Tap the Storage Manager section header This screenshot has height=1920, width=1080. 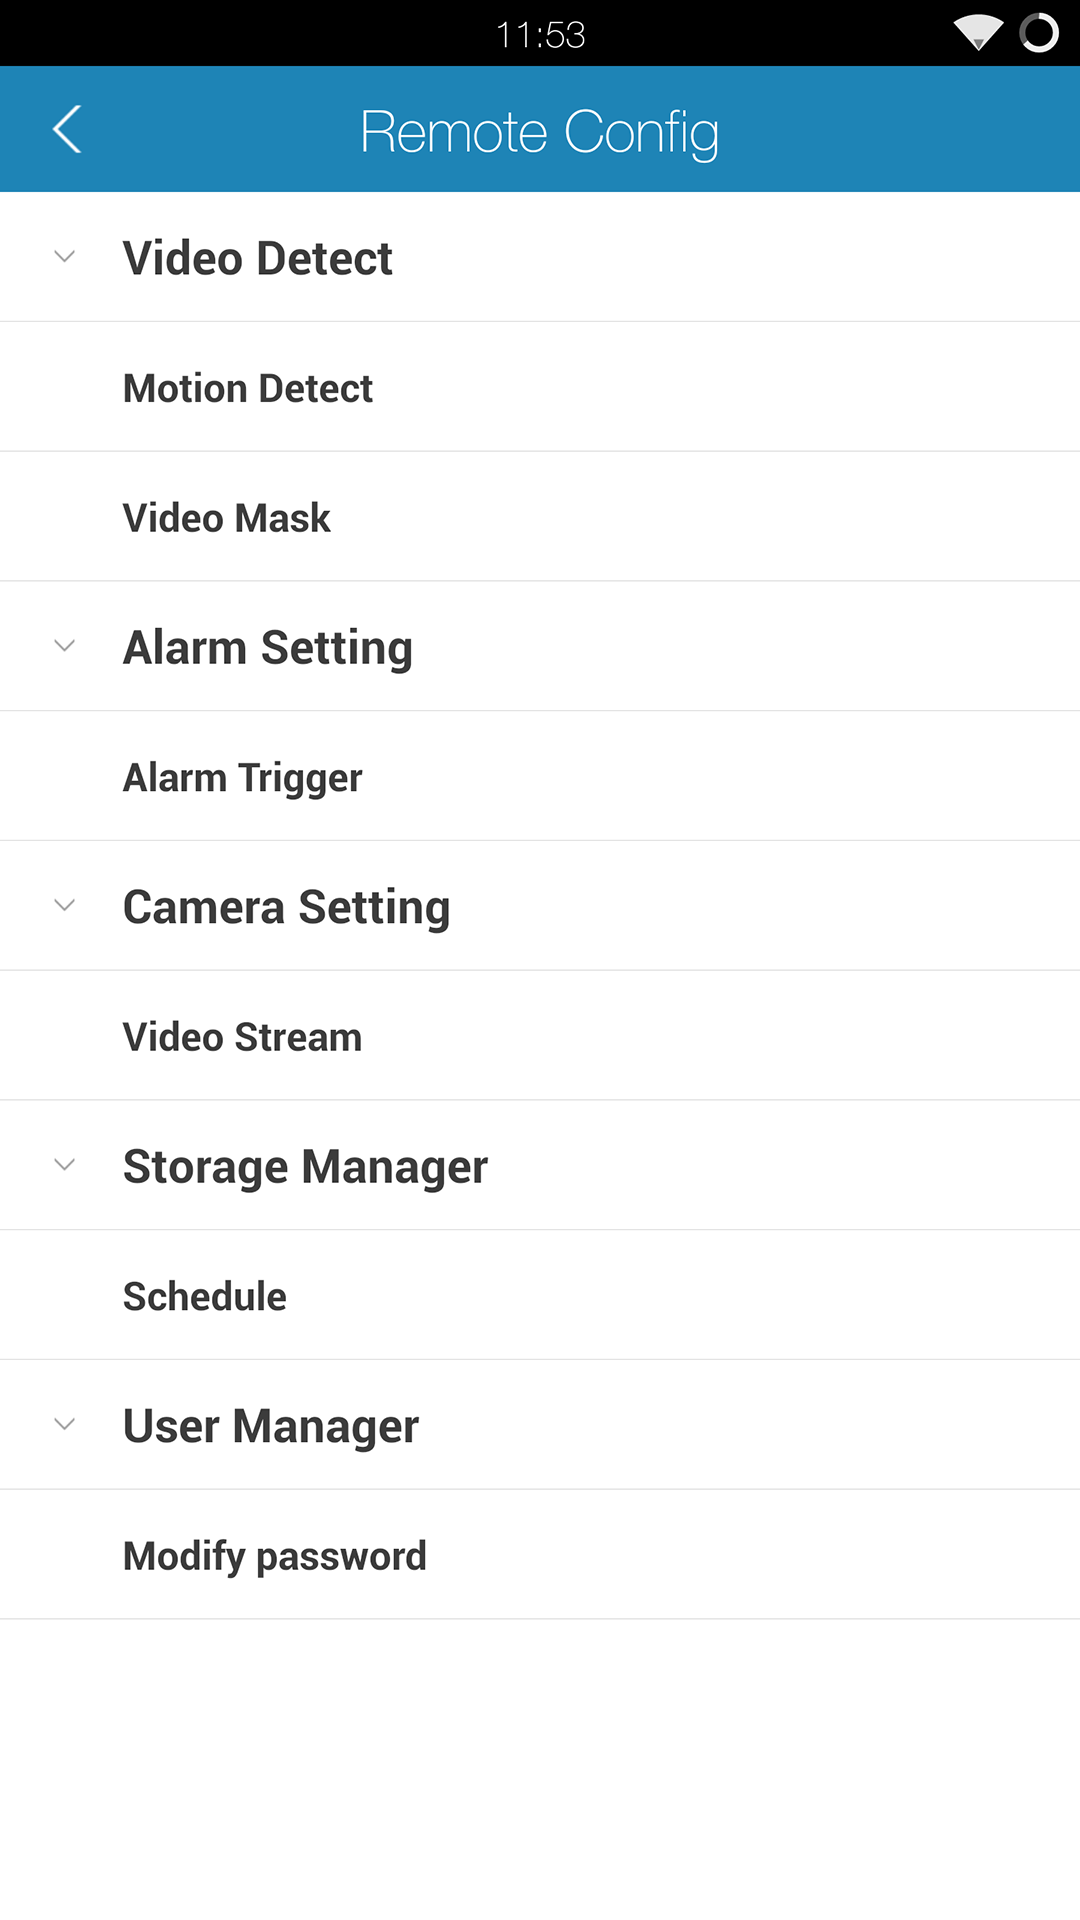coord(305,1166)
